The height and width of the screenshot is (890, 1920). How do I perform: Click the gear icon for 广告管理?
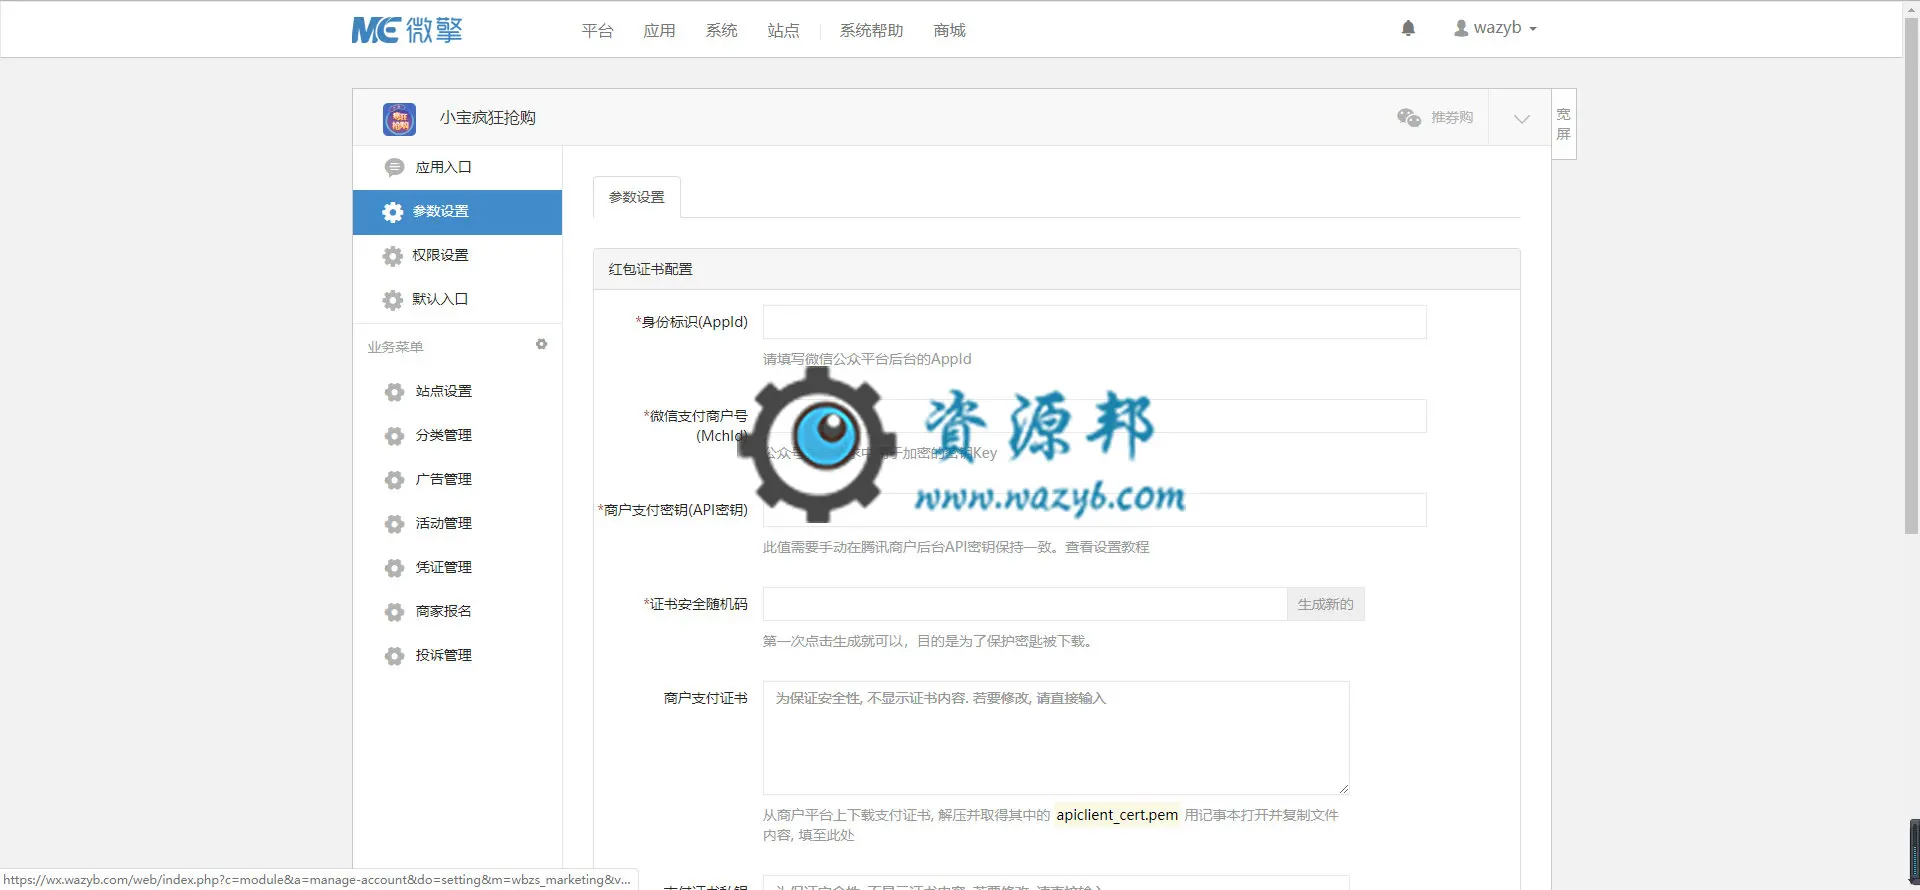click(394, 480)
